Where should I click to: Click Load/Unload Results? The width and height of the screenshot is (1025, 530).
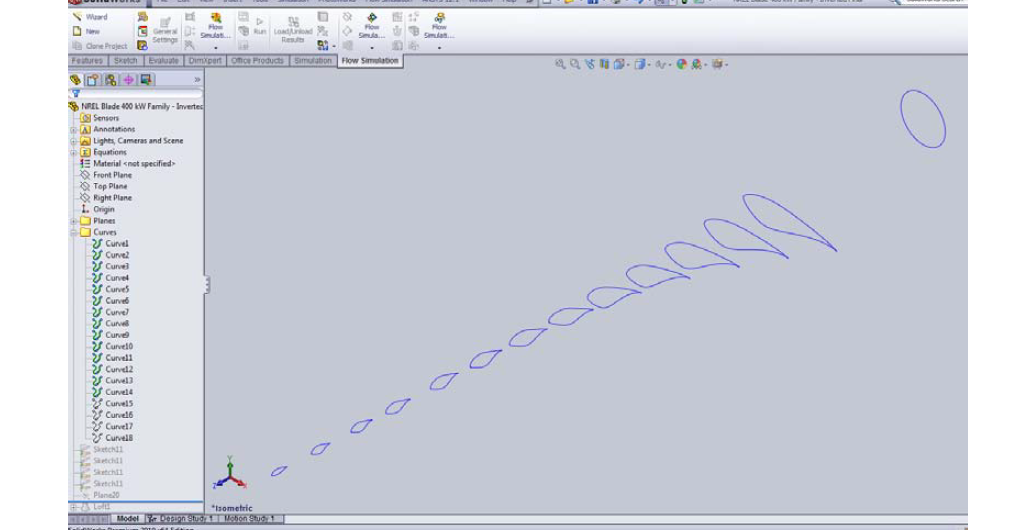point(292,30)
